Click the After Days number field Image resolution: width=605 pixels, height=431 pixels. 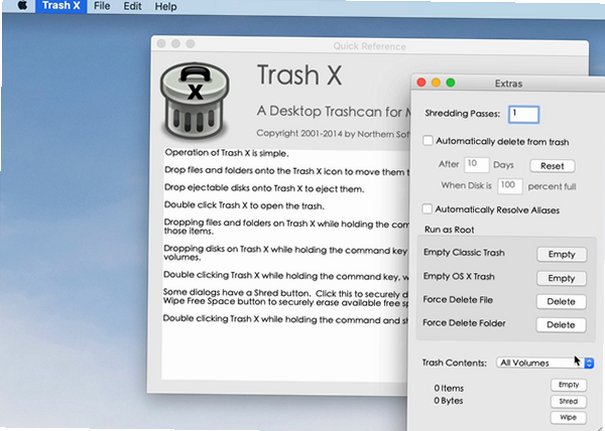point(477,164)
